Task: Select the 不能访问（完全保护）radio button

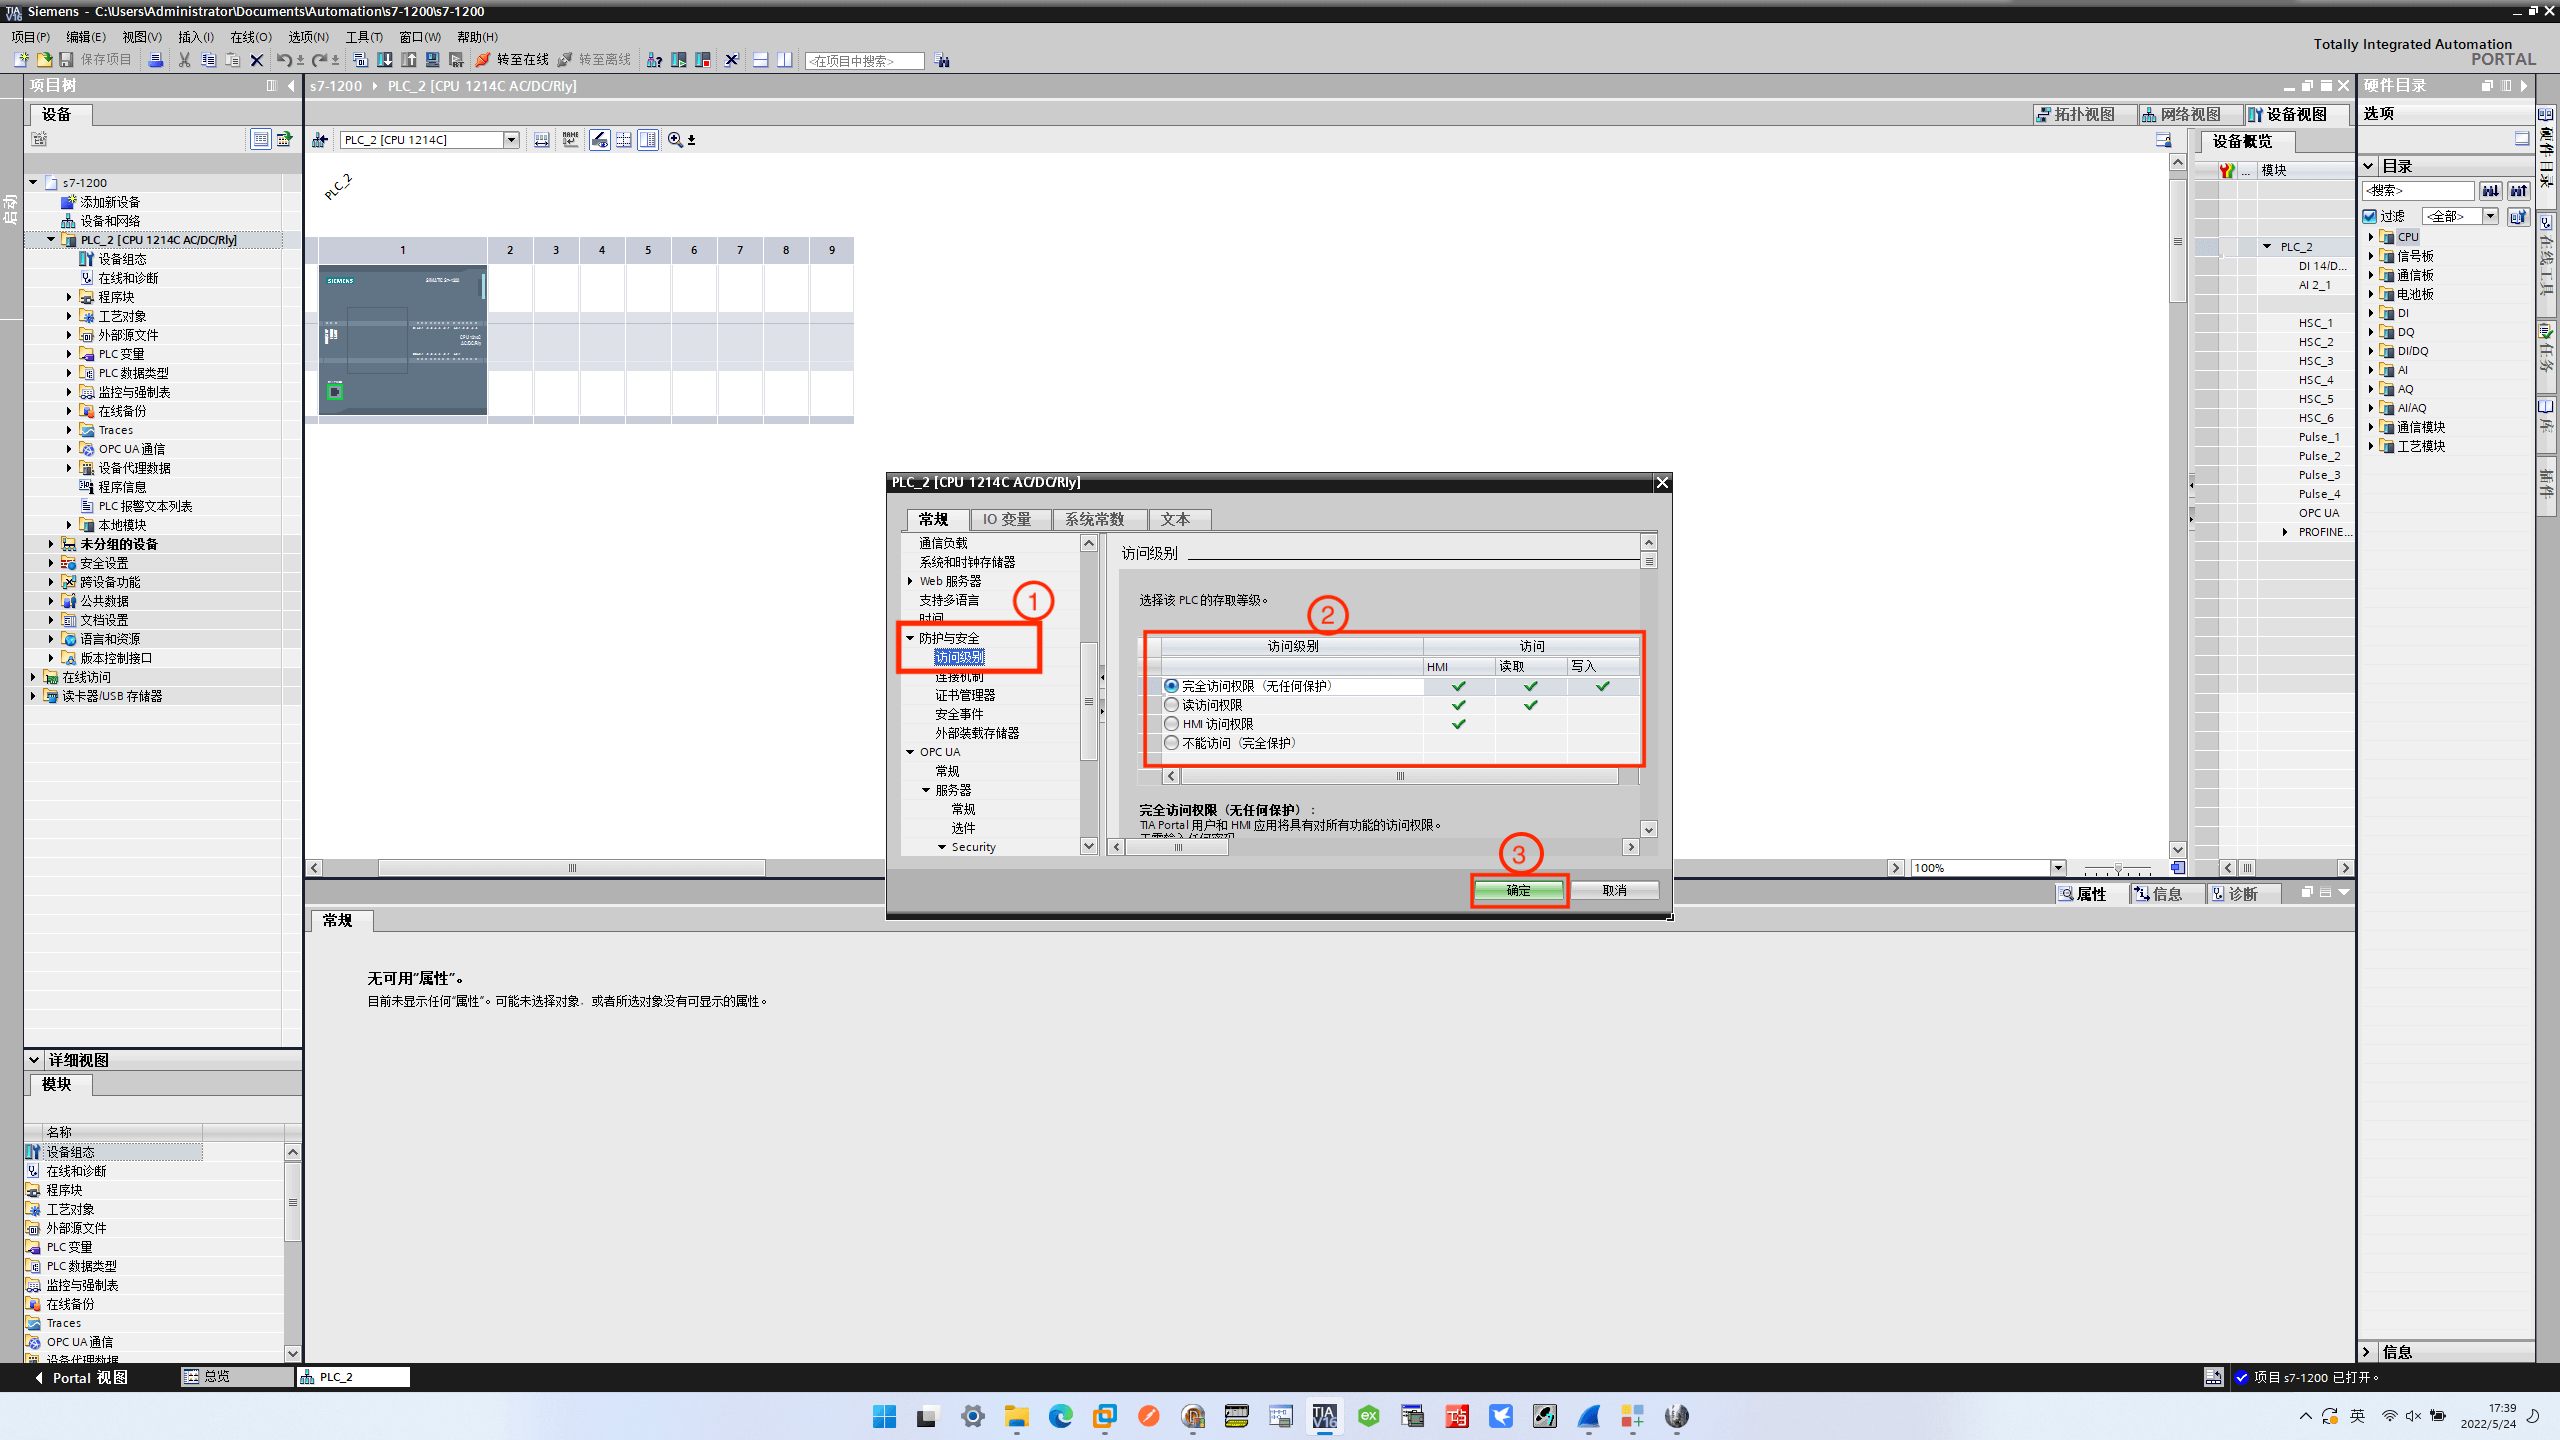Action: pyautogui.click(x=1170, y=743)
